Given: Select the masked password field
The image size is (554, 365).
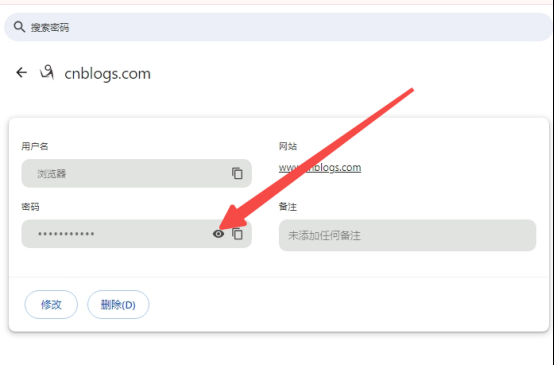Looking at the screenshot, I should pos(136,234).
